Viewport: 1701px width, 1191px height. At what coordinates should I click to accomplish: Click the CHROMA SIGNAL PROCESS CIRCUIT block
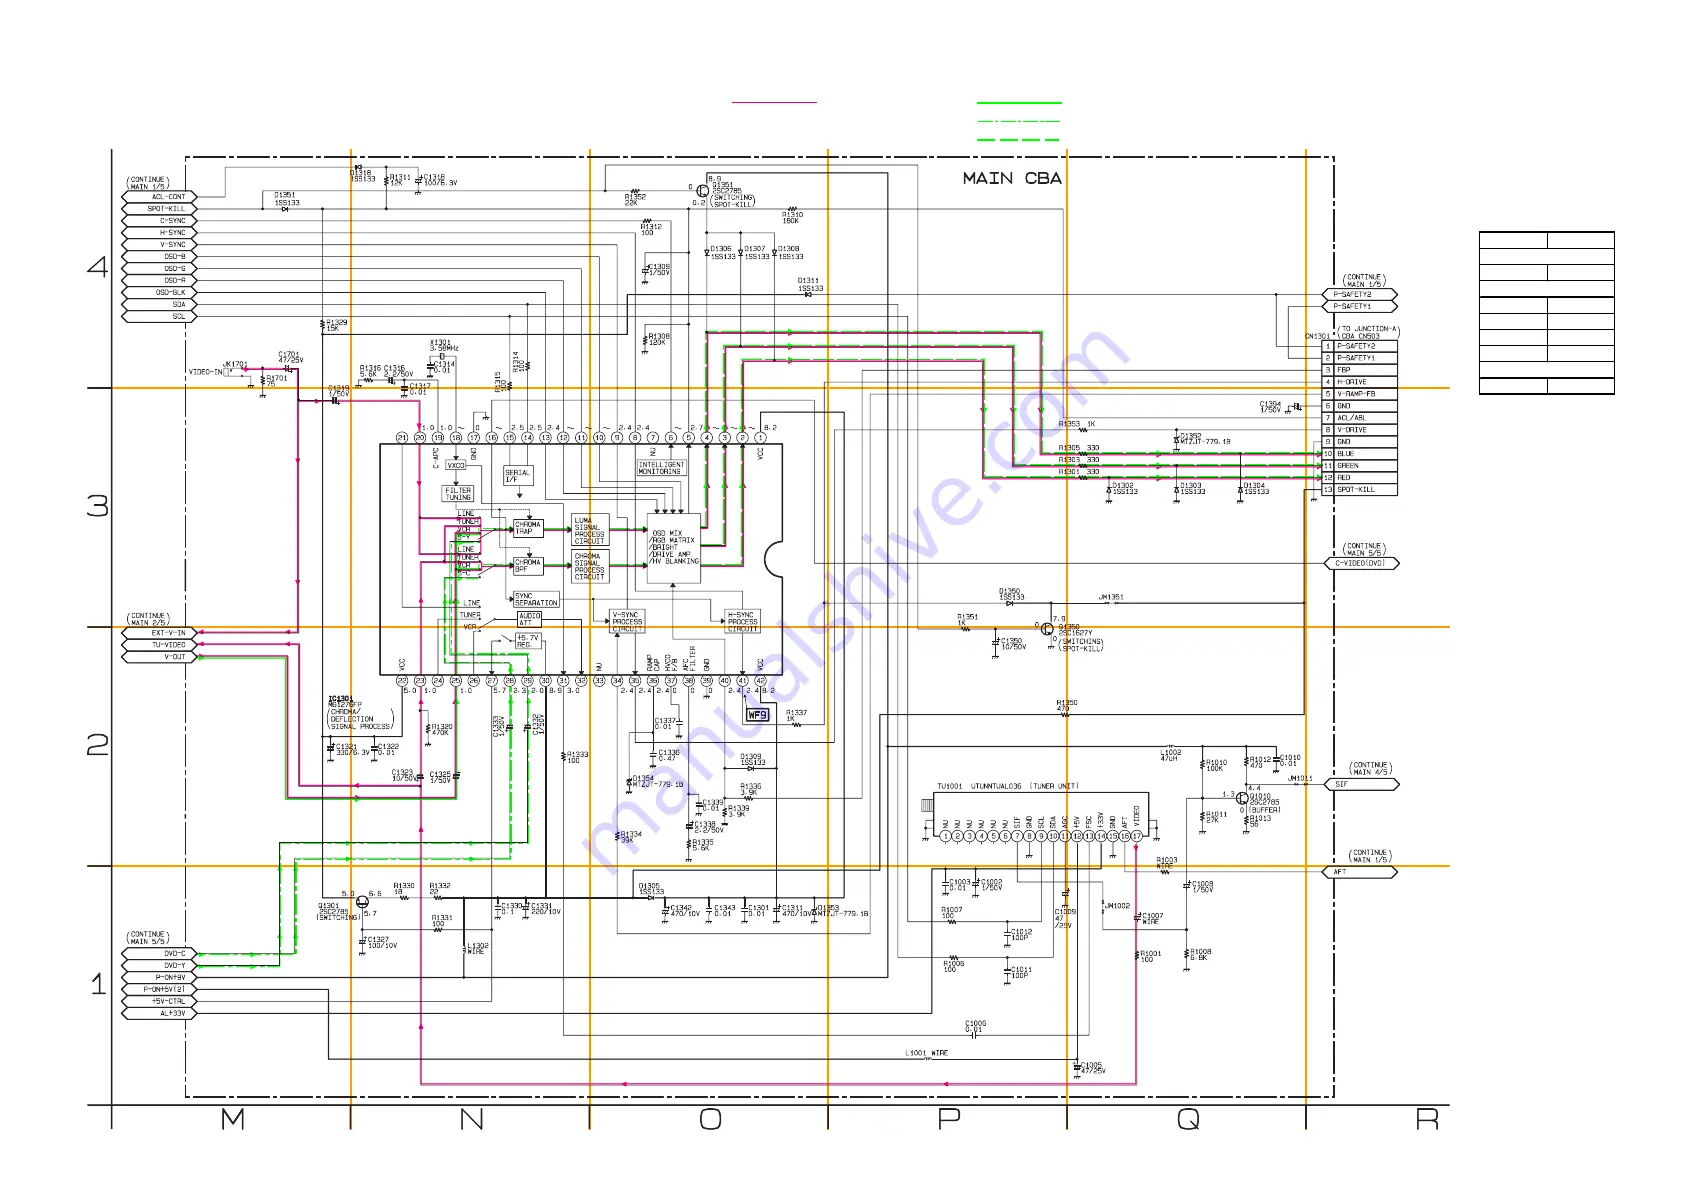(x=590, y=566)
